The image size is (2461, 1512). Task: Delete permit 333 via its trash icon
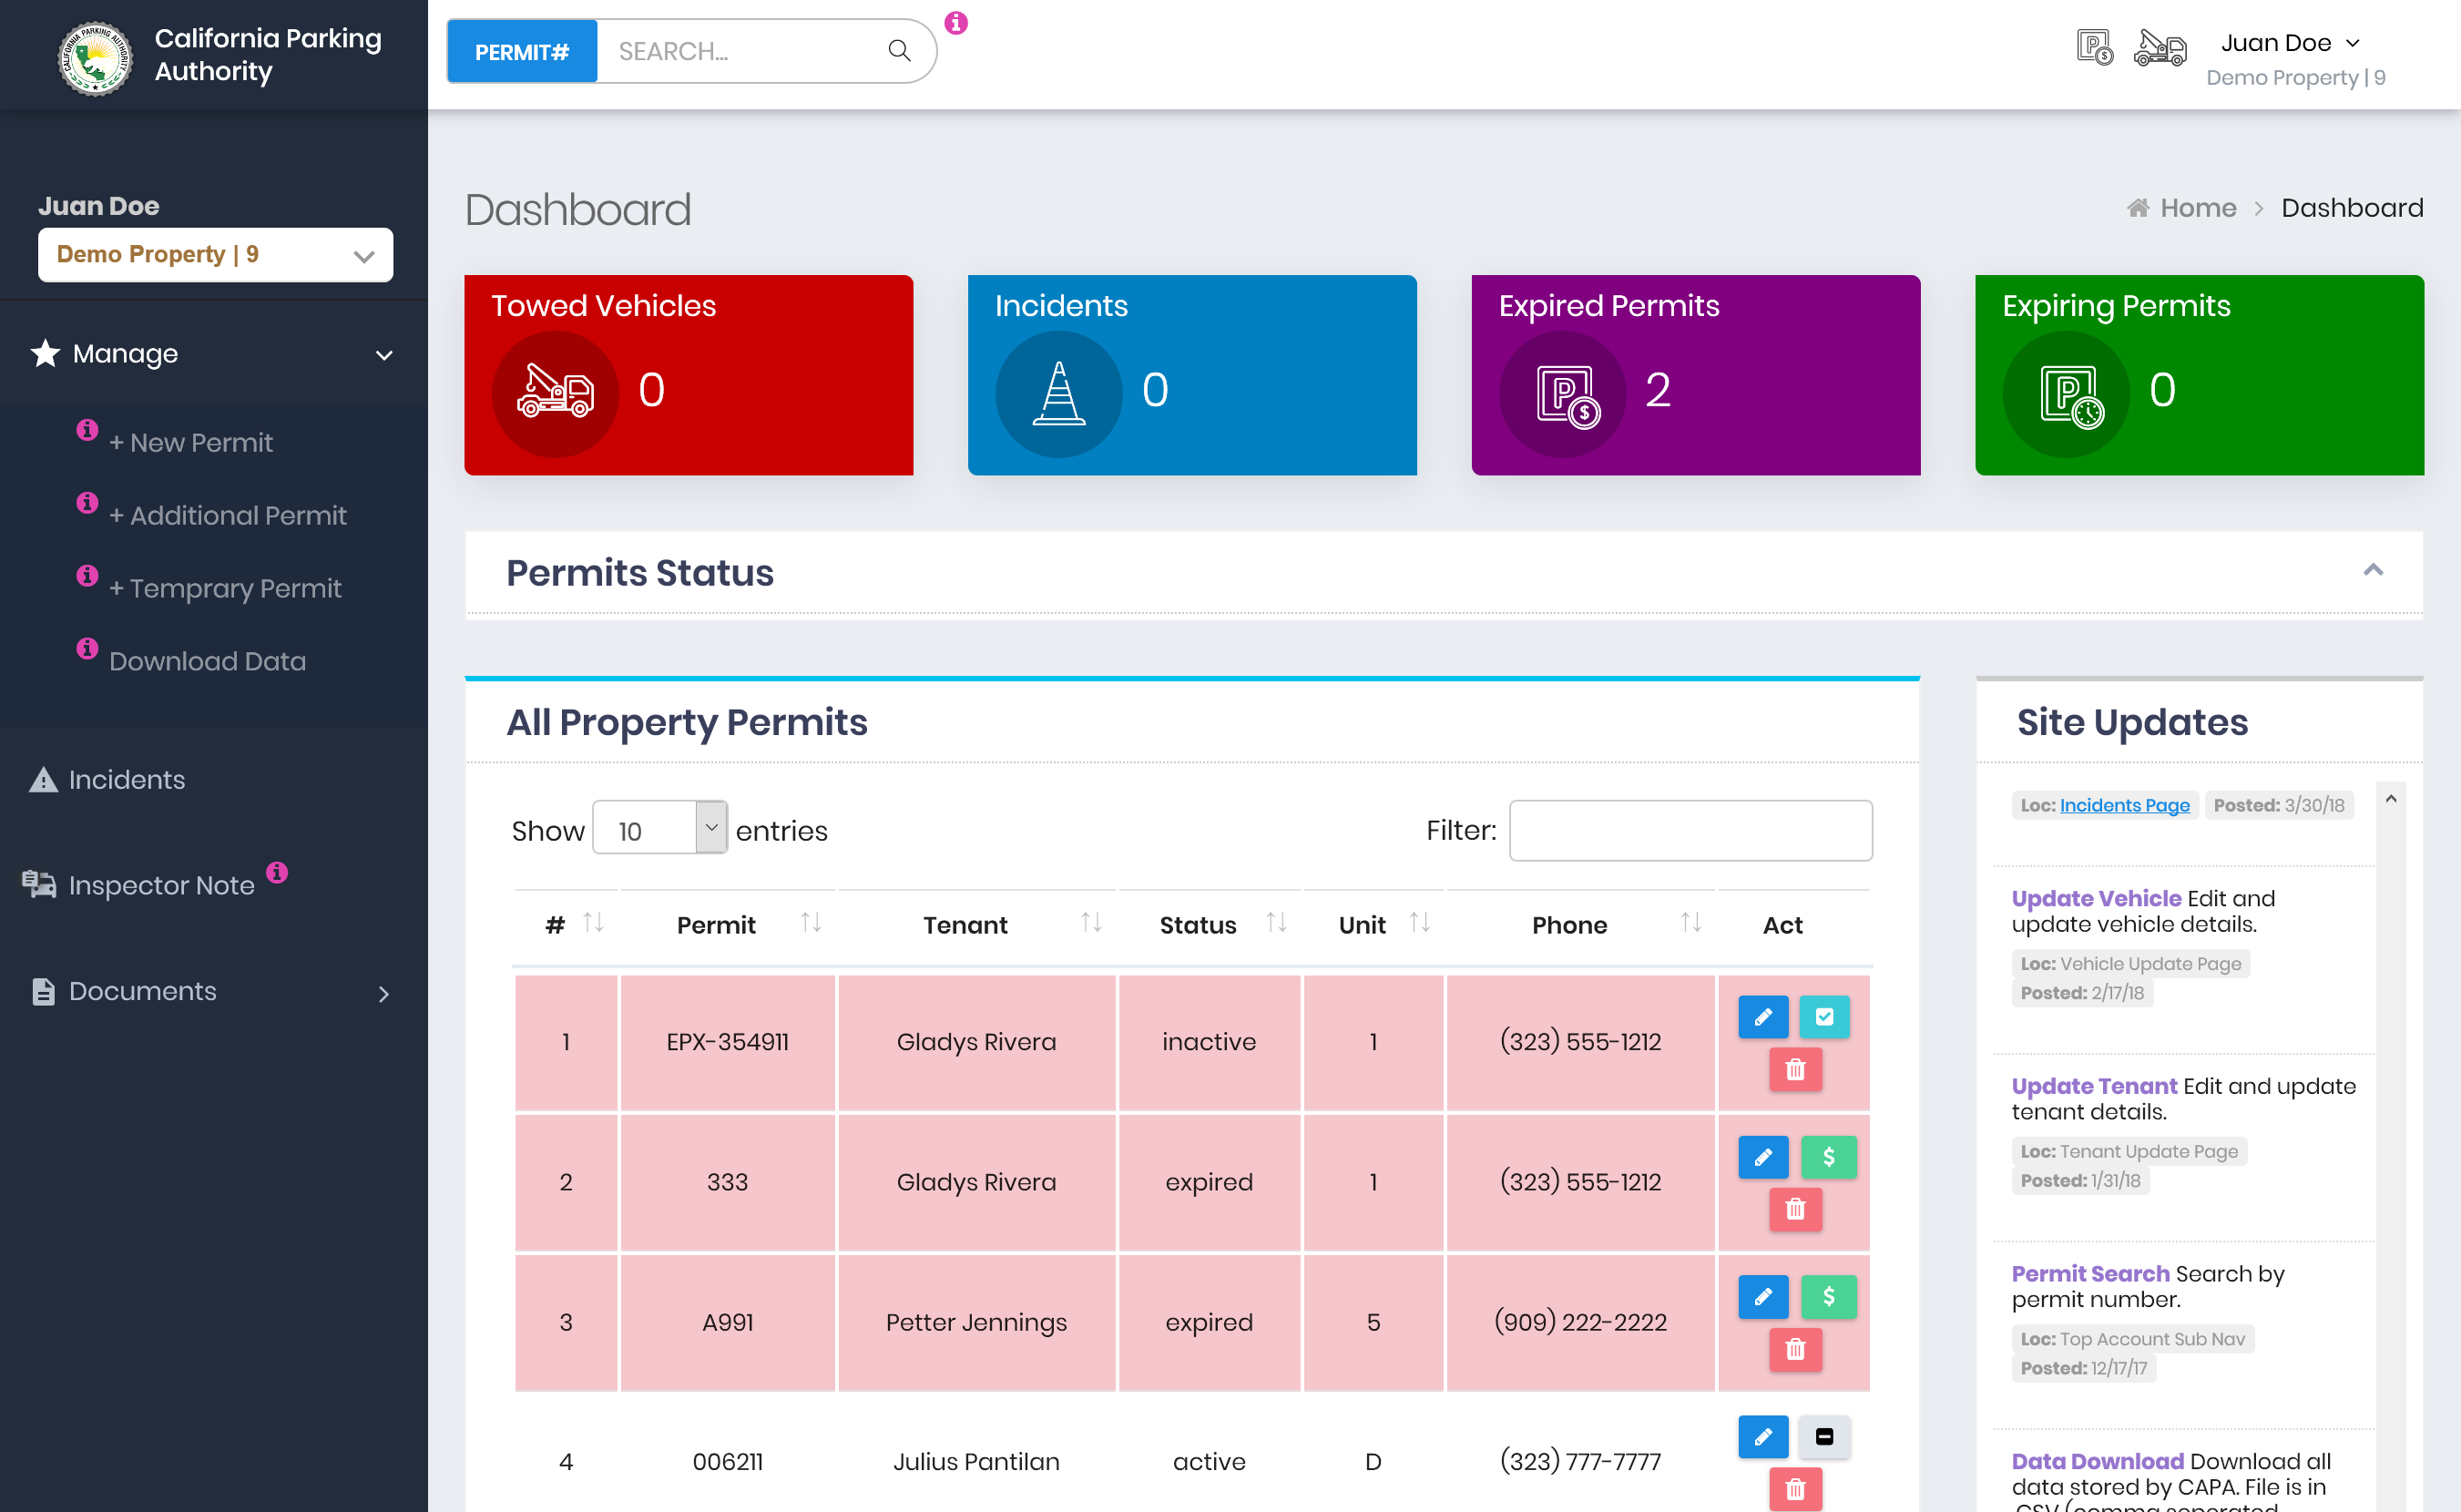1796,1209
